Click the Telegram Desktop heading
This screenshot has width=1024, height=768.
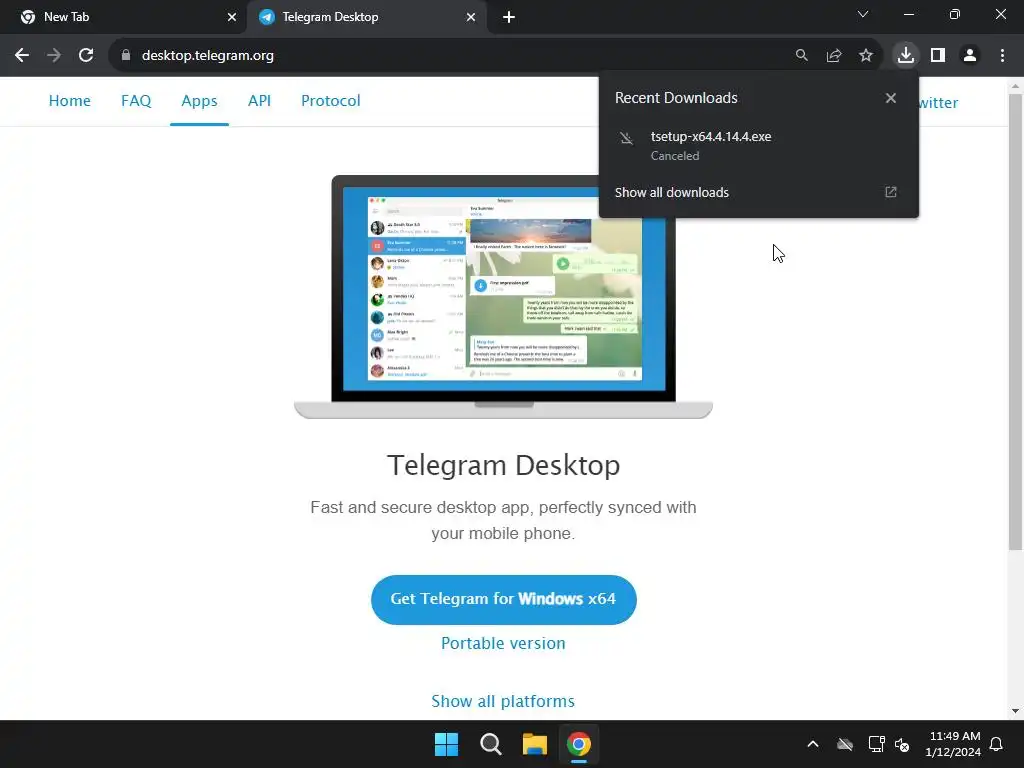coord(504,466)
